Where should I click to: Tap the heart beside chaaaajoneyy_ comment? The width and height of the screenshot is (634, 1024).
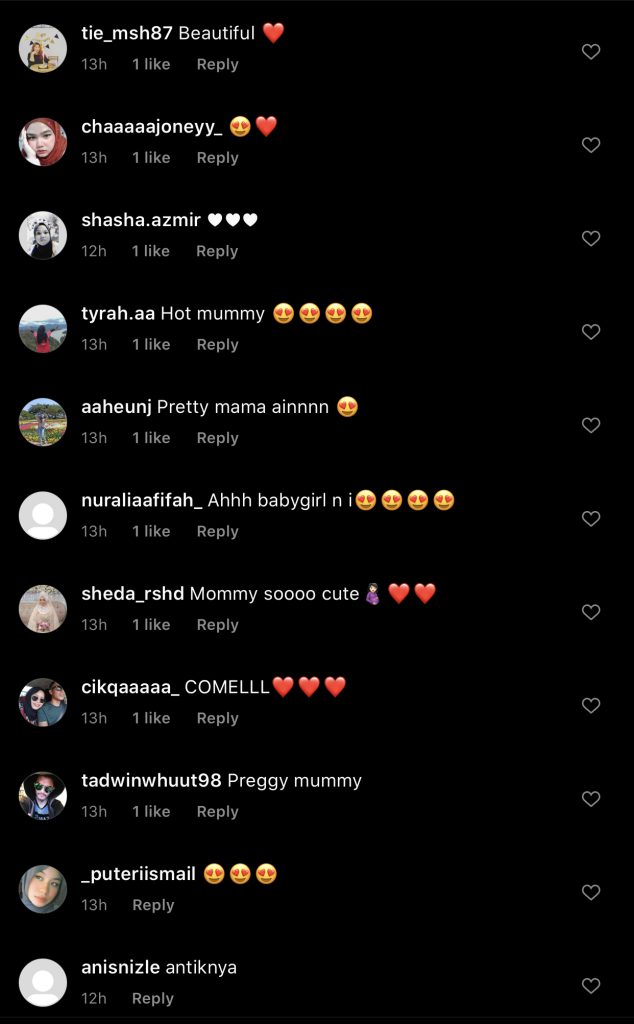pos(591,145)
